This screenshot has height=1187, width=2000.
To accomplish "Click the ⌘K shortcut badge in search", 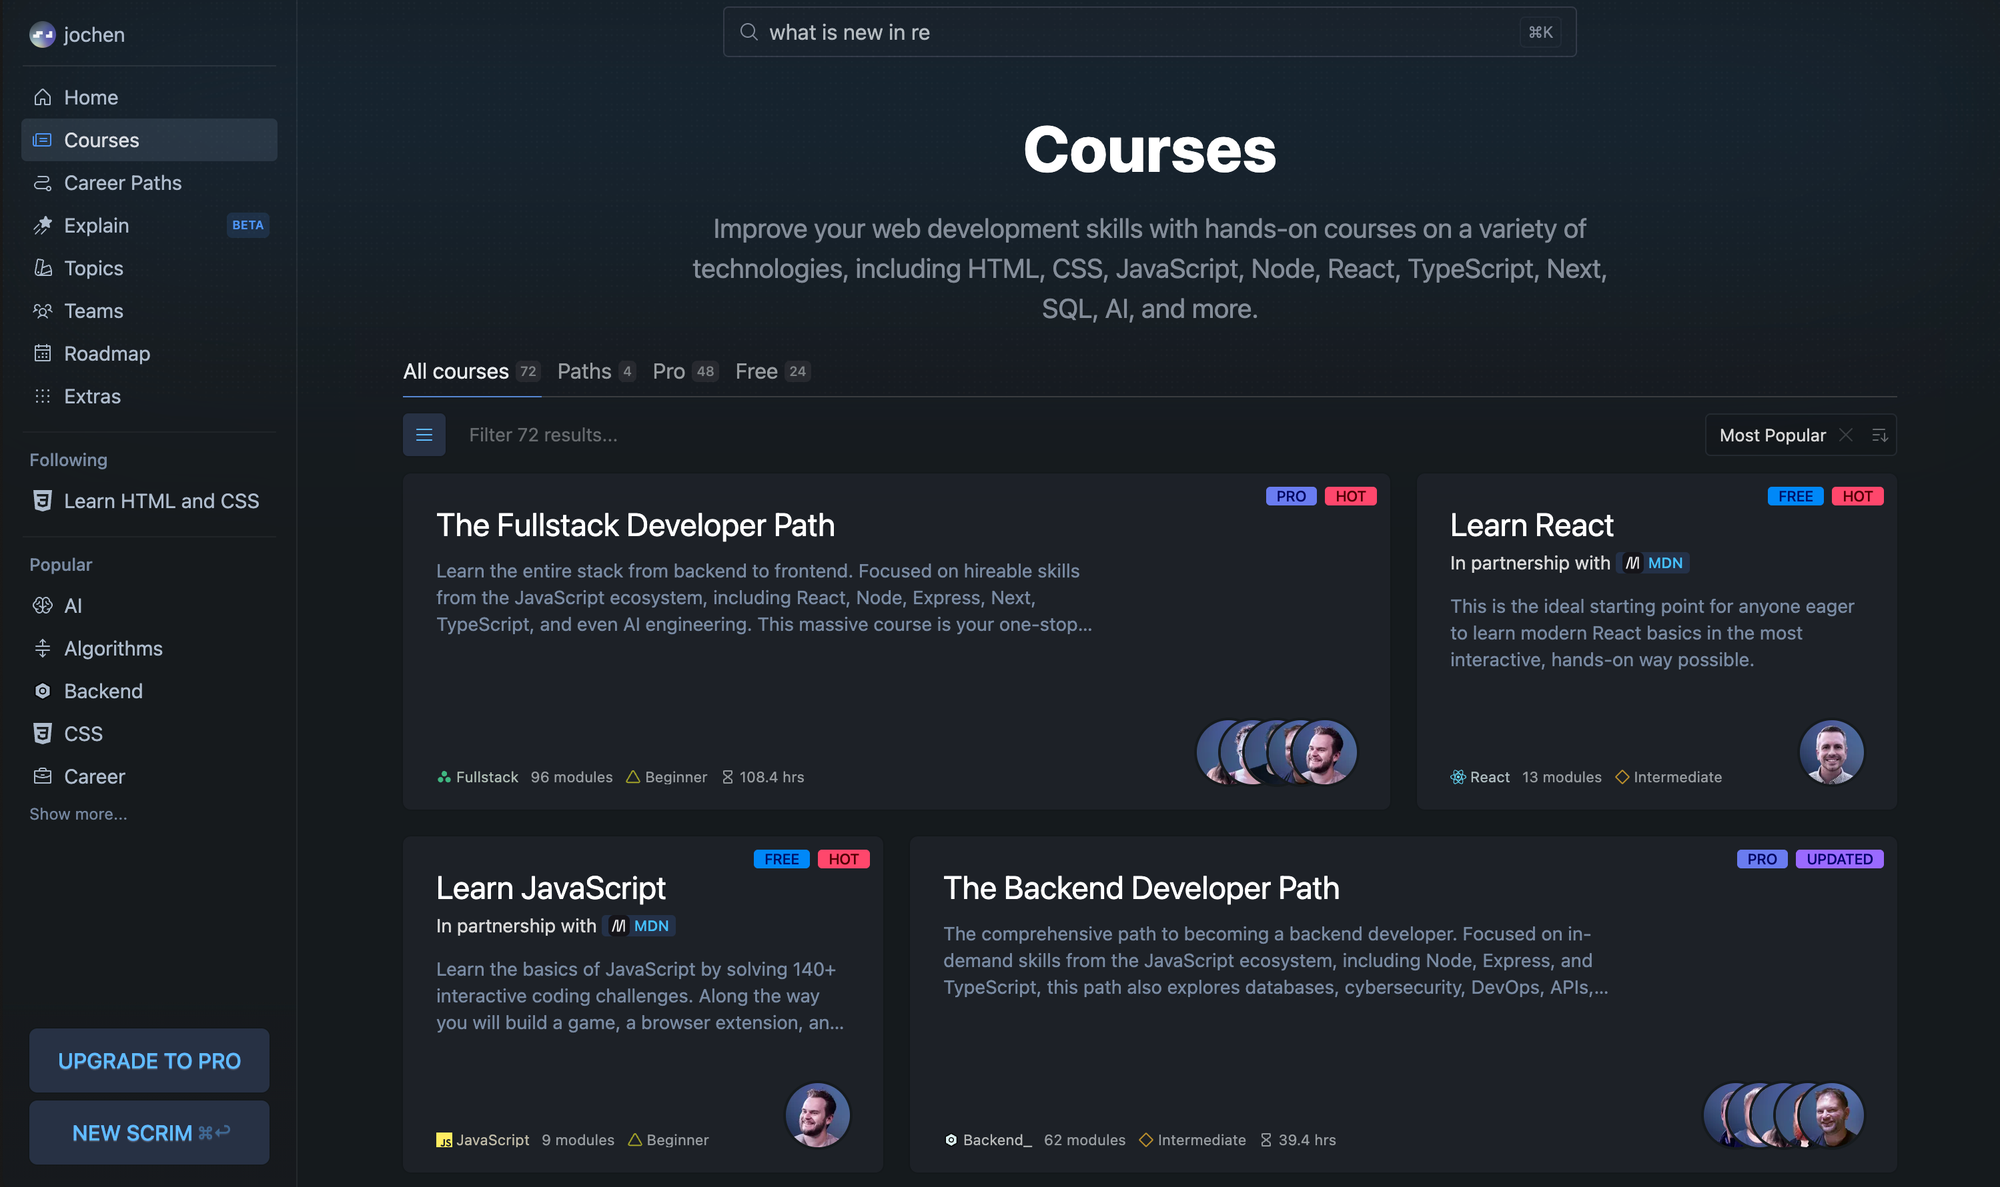I will point(1541,32).
